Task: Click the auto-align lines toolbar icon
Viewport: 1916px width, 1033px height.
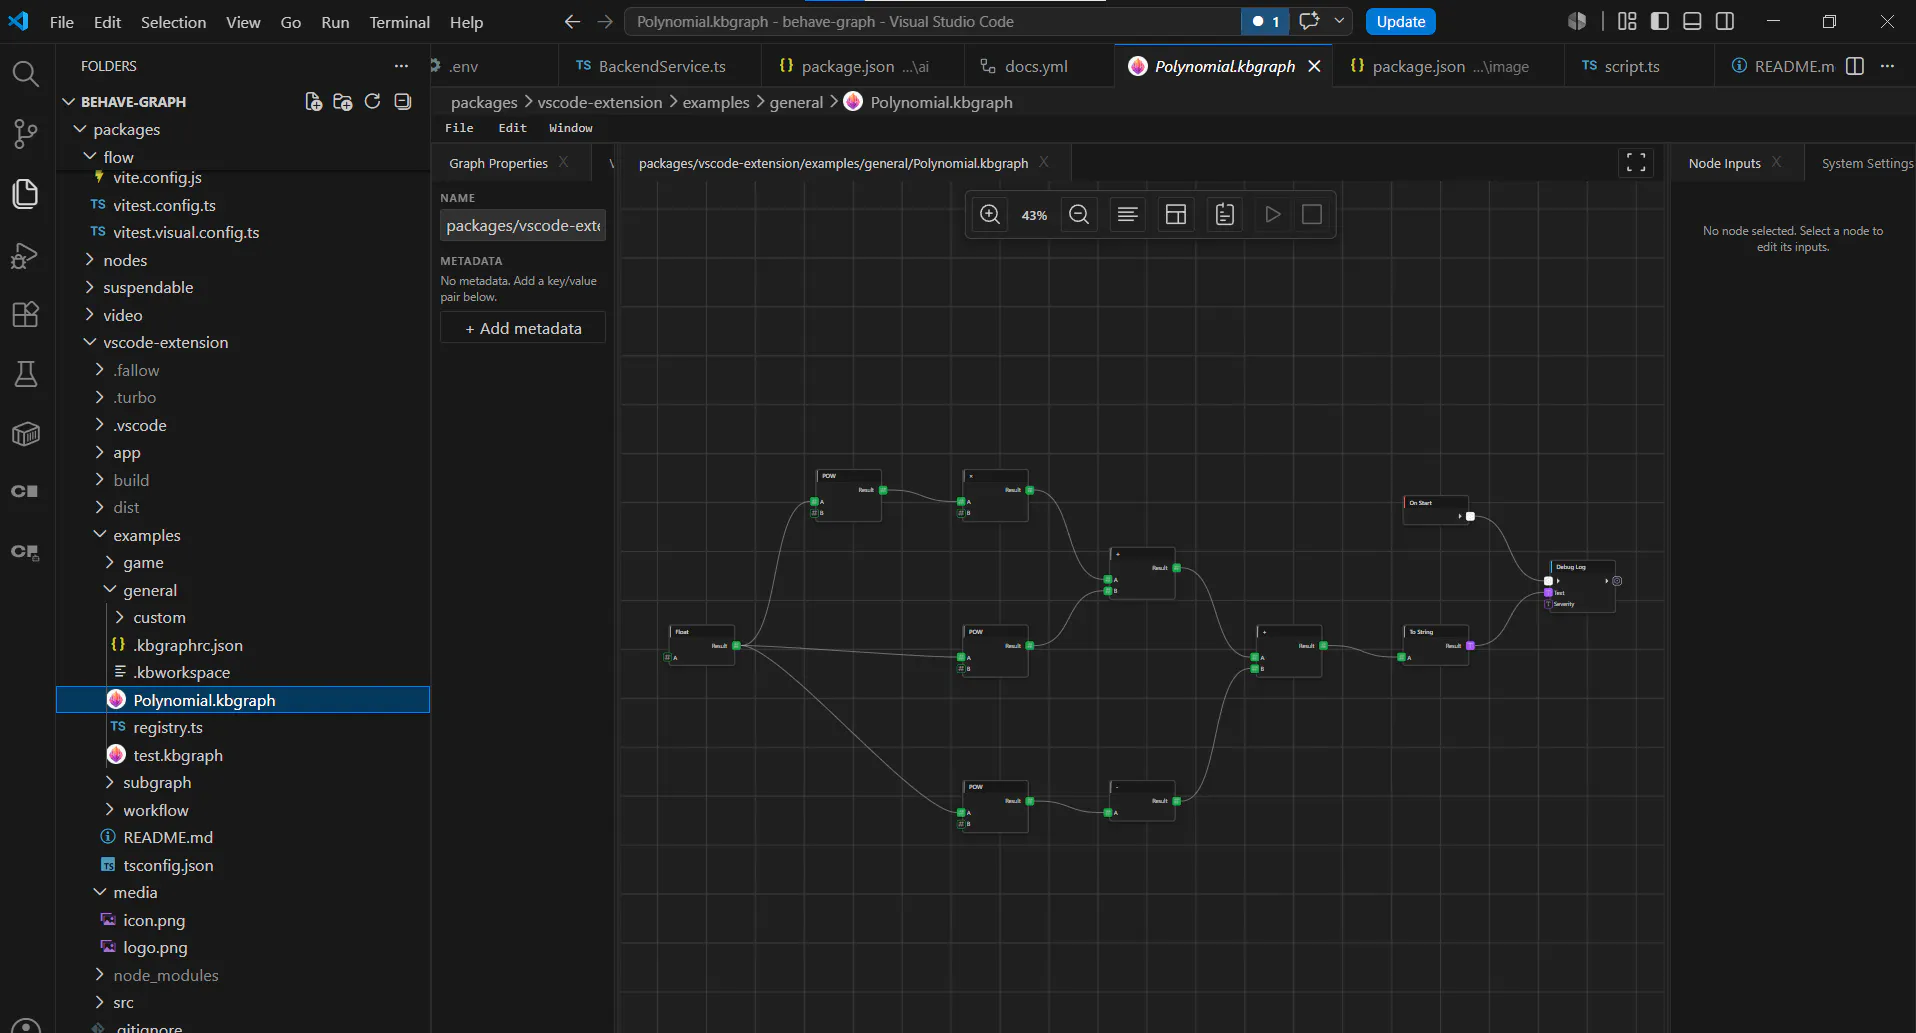Action: pos(1128,215)
